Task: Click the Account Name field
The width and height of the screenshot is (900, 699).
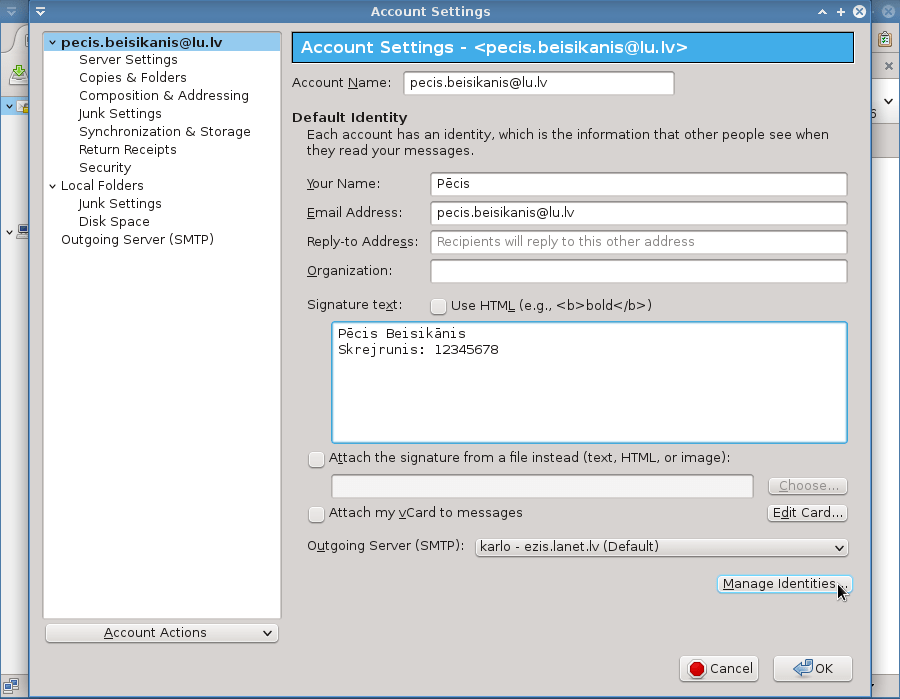Action: (538, 83)
